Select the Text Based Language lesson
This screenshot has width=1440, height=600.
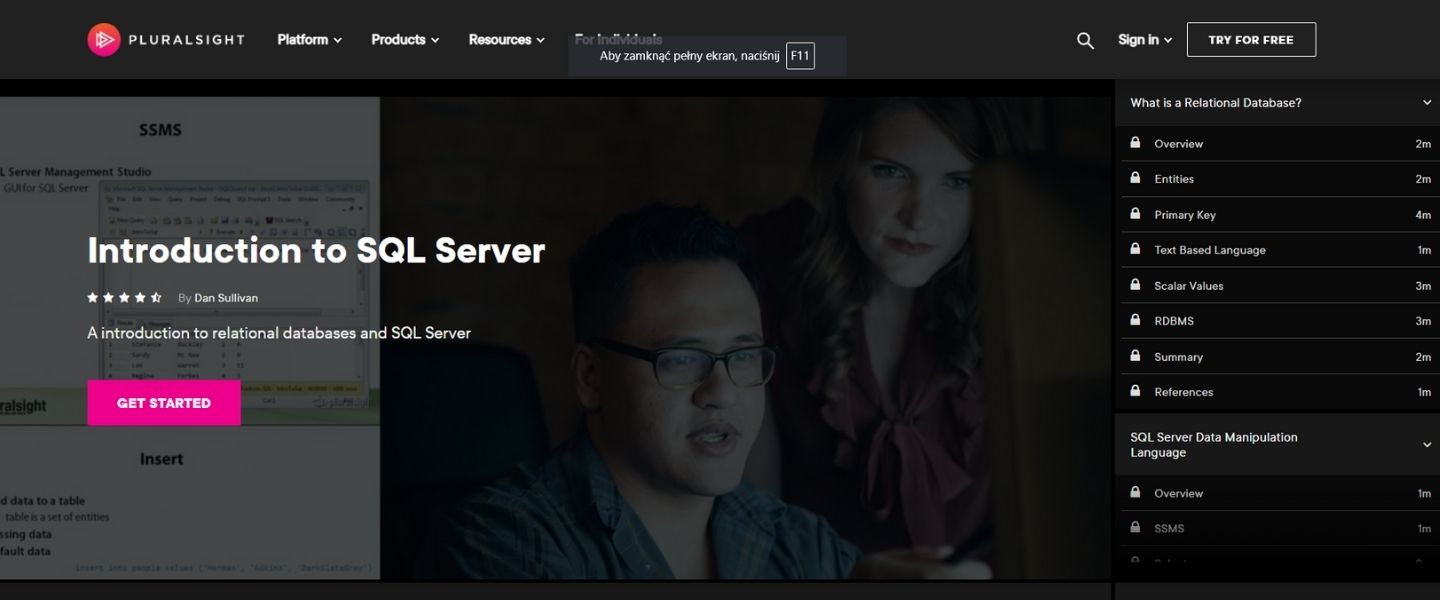(1210, 250)
